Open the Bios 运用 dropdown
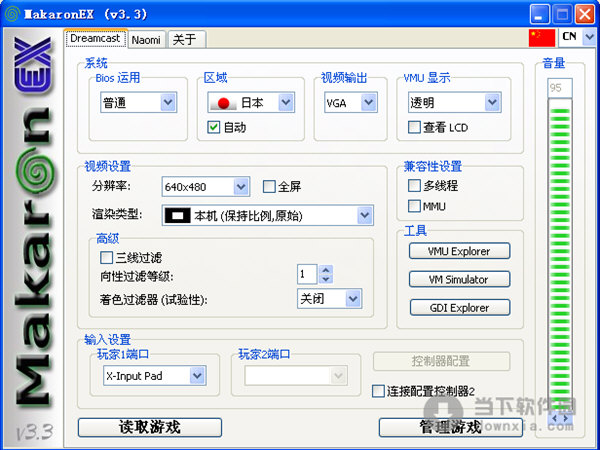600x450 pixels. 139,102
